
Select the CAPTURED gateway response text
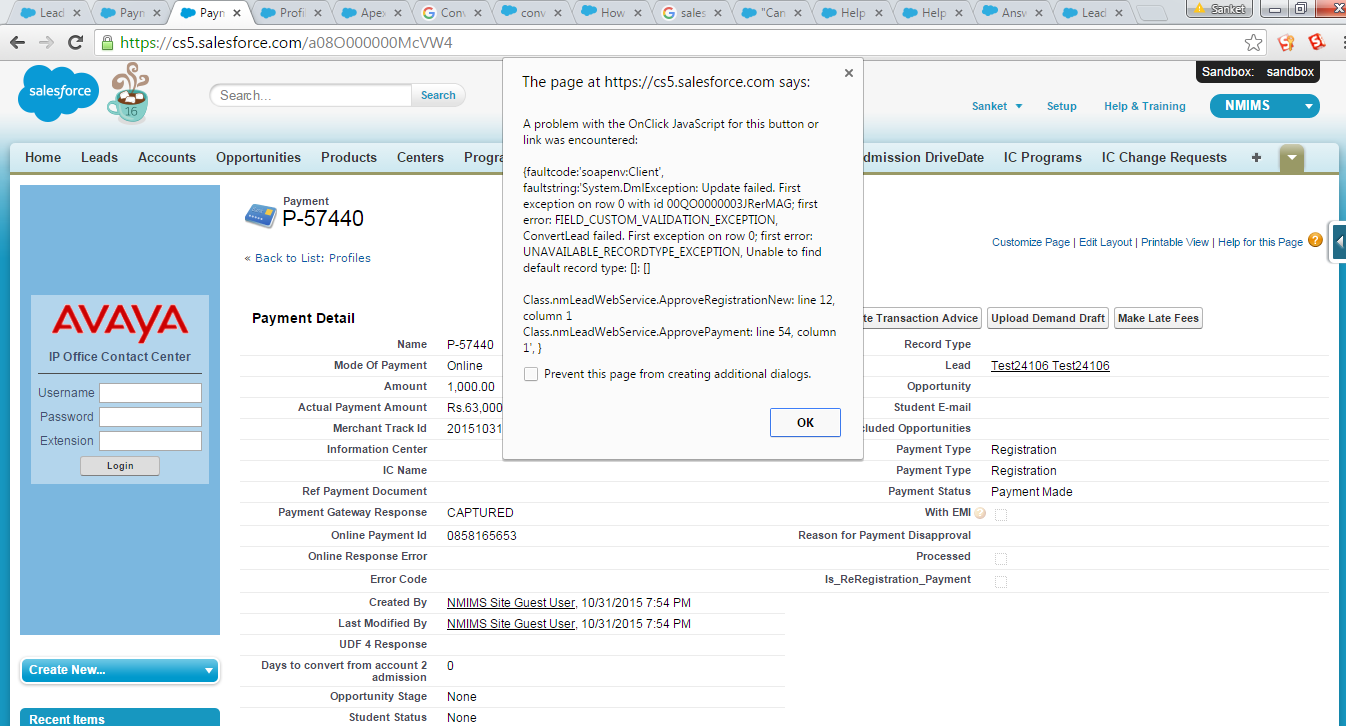tap(480, 513)
